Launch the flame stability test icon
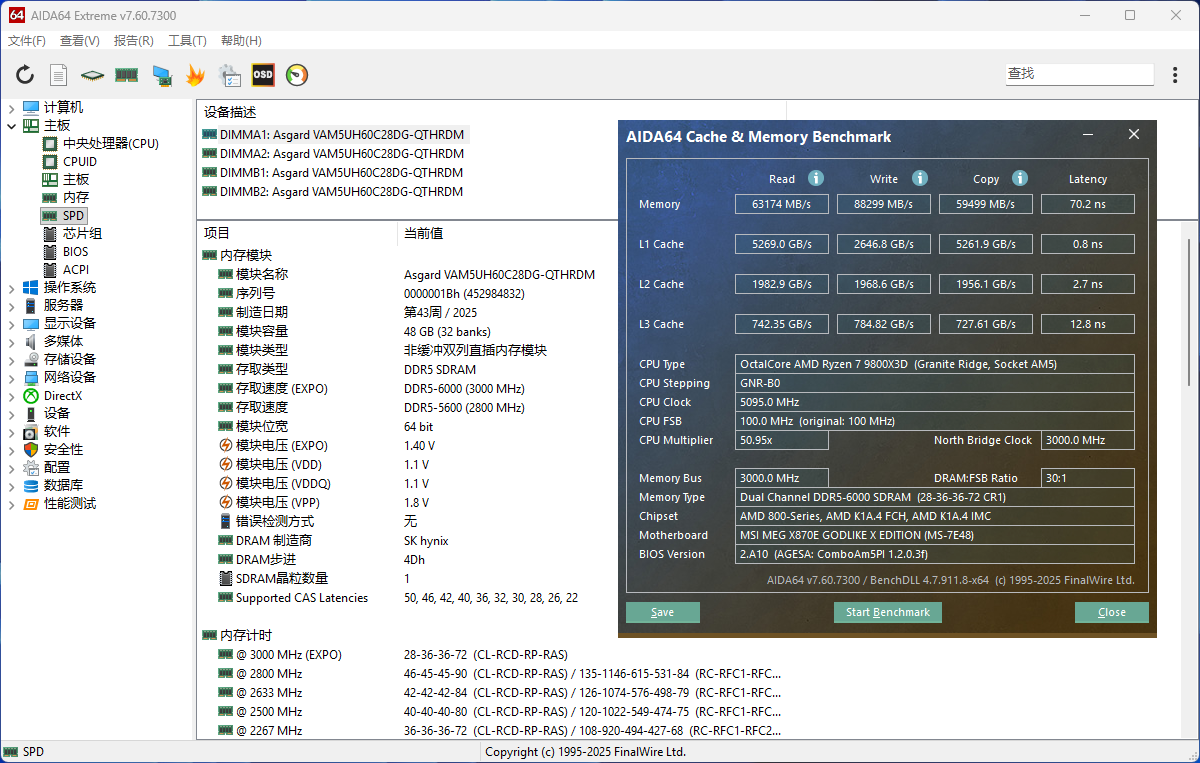Viewport: 1200px width, 763px height. point(195,75)
